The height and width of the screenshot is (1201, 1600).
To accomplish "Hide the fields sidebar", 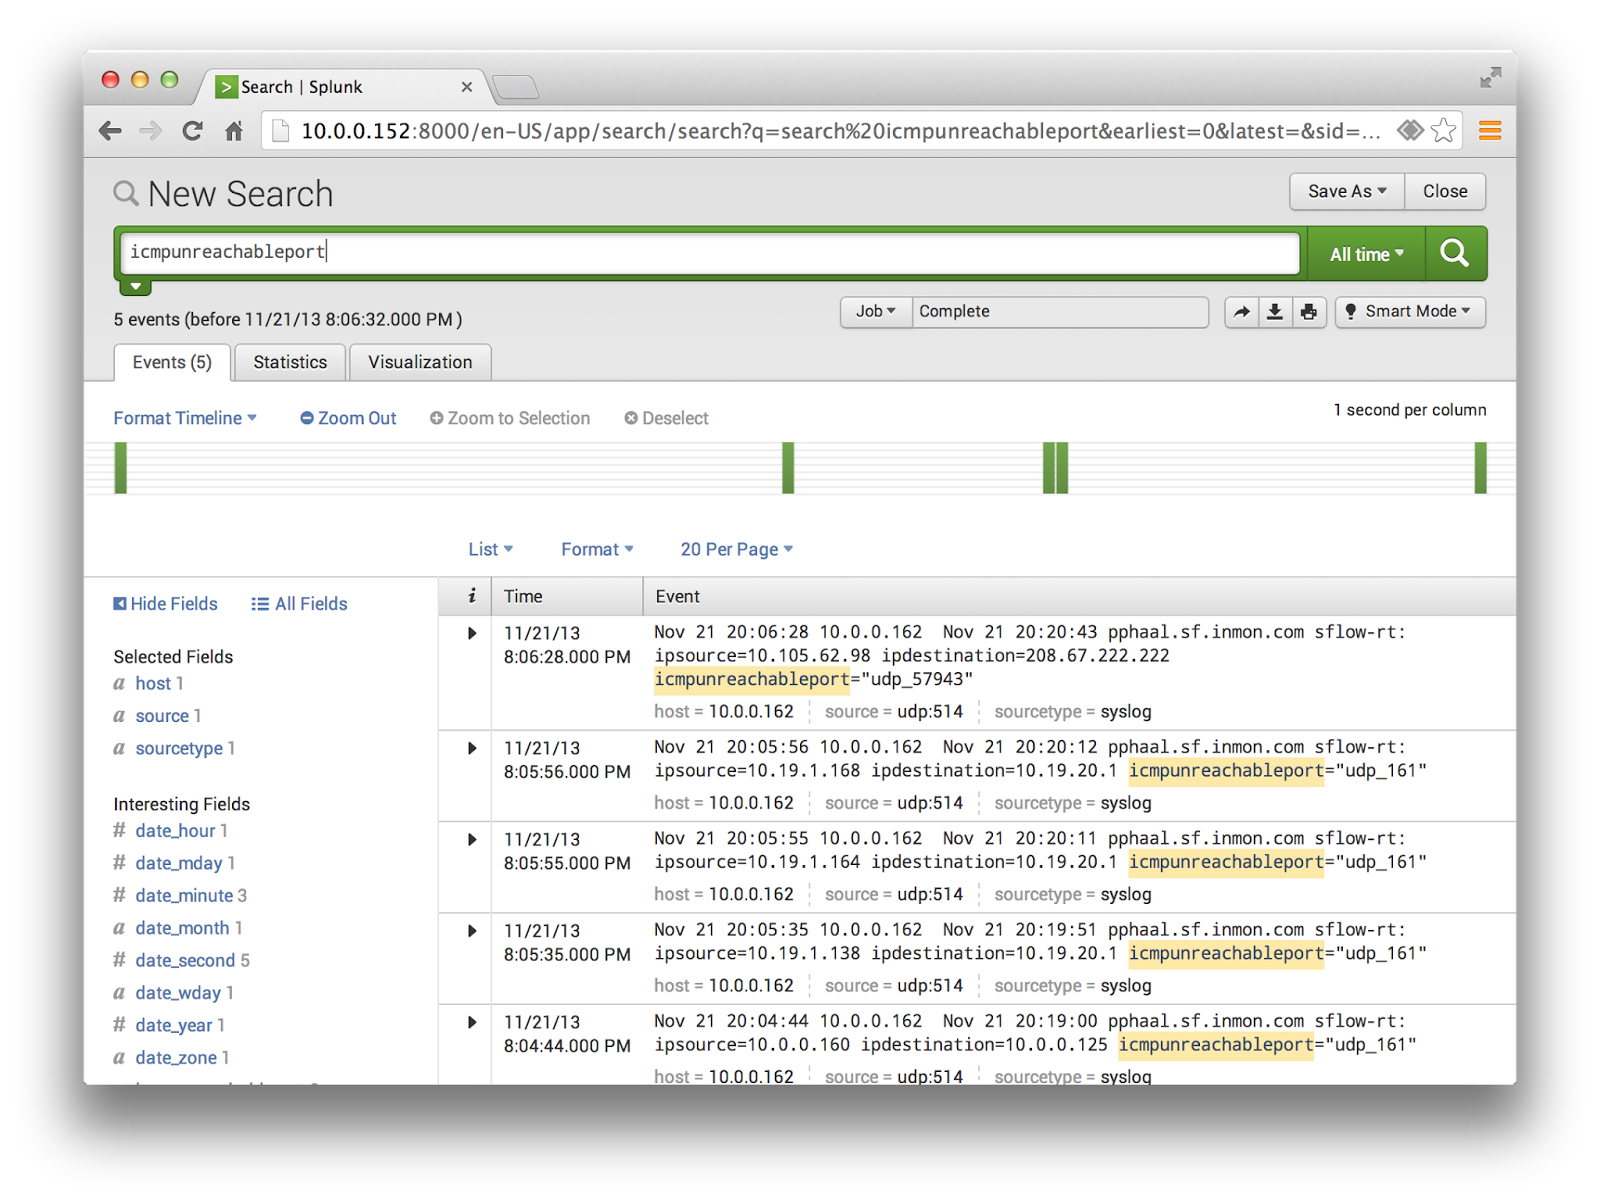I will 166,604.
